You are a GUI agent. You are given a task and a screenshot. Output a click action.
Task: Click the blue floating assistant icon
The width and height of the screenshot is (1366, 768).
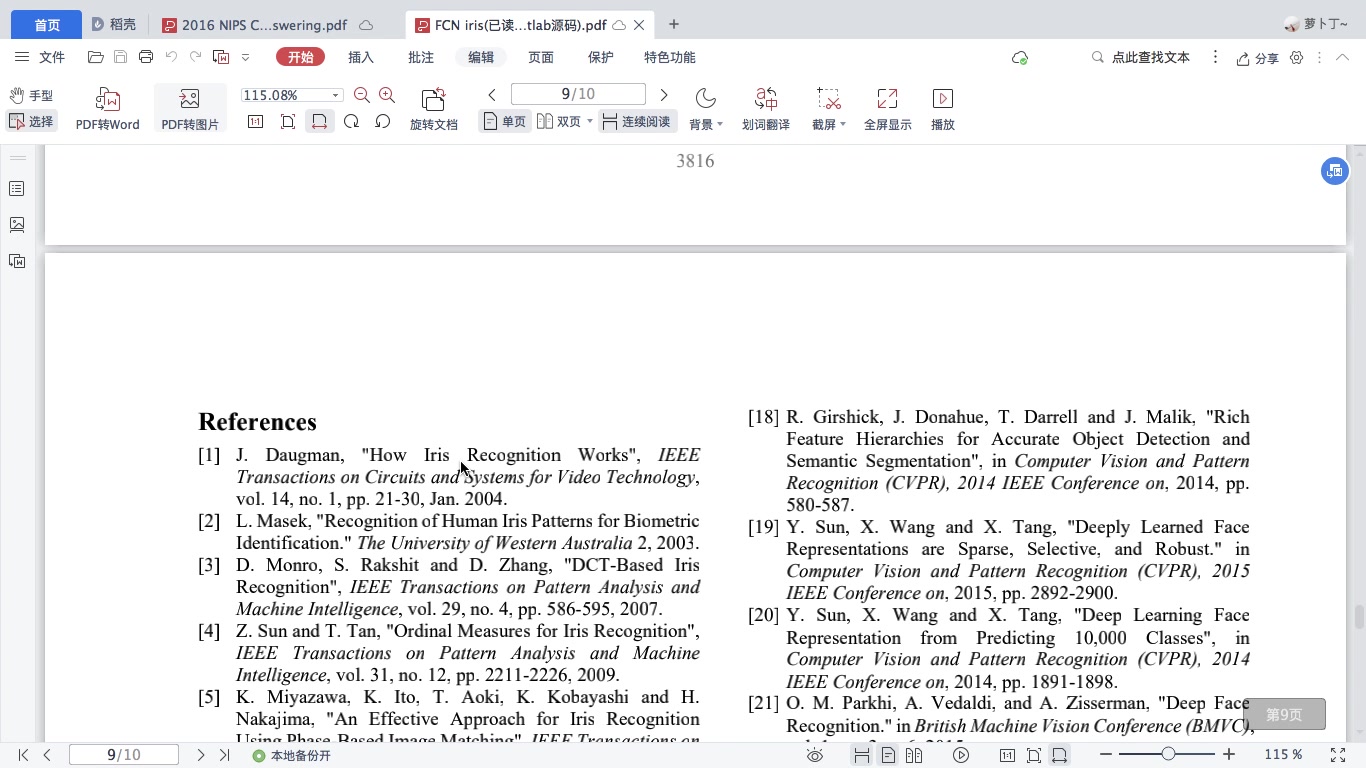(1334, 171)
